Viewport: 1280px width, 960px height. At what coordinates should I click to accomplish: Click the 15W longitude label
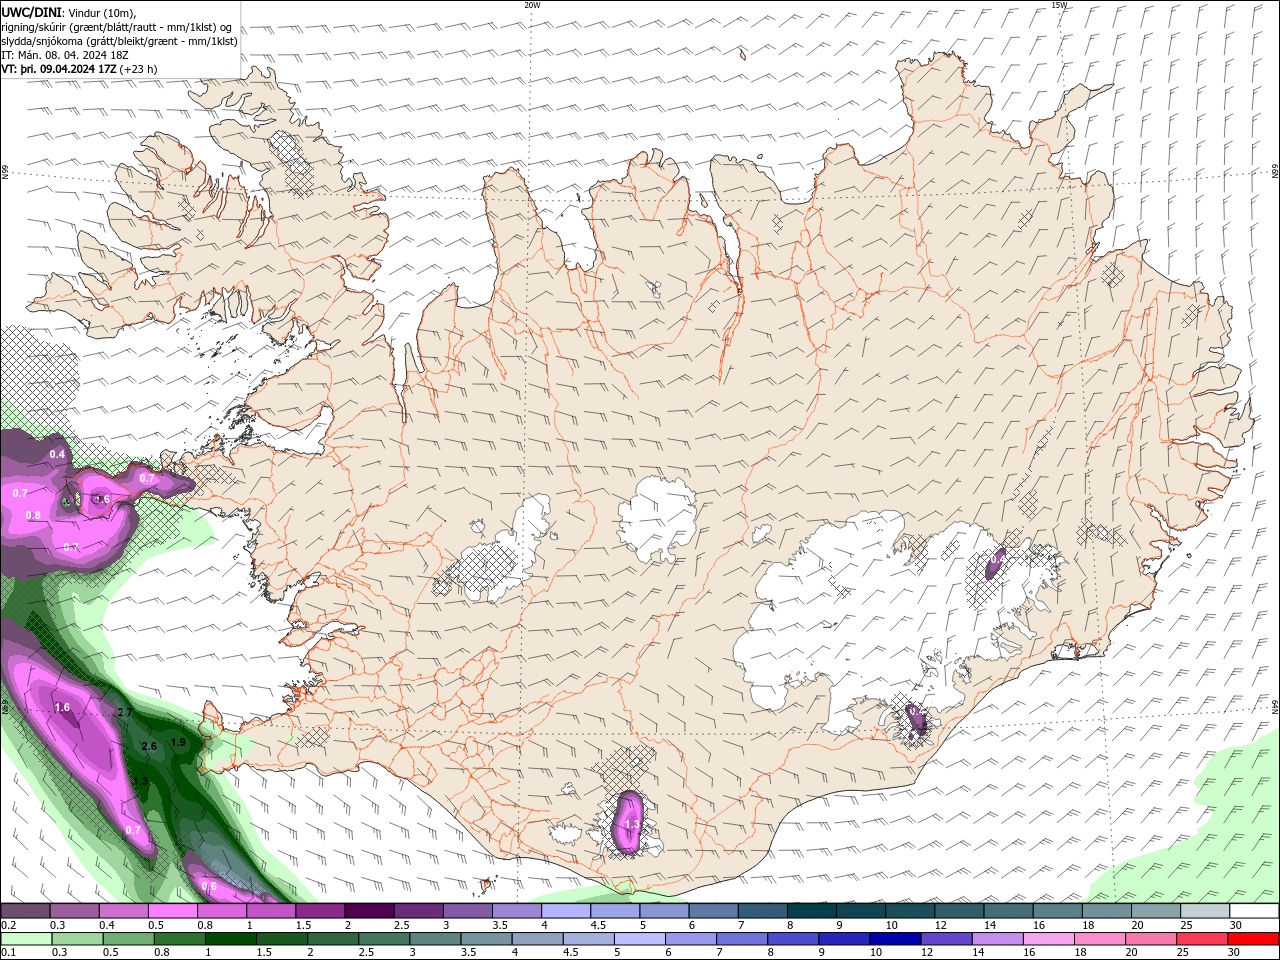coord(1059,5)
